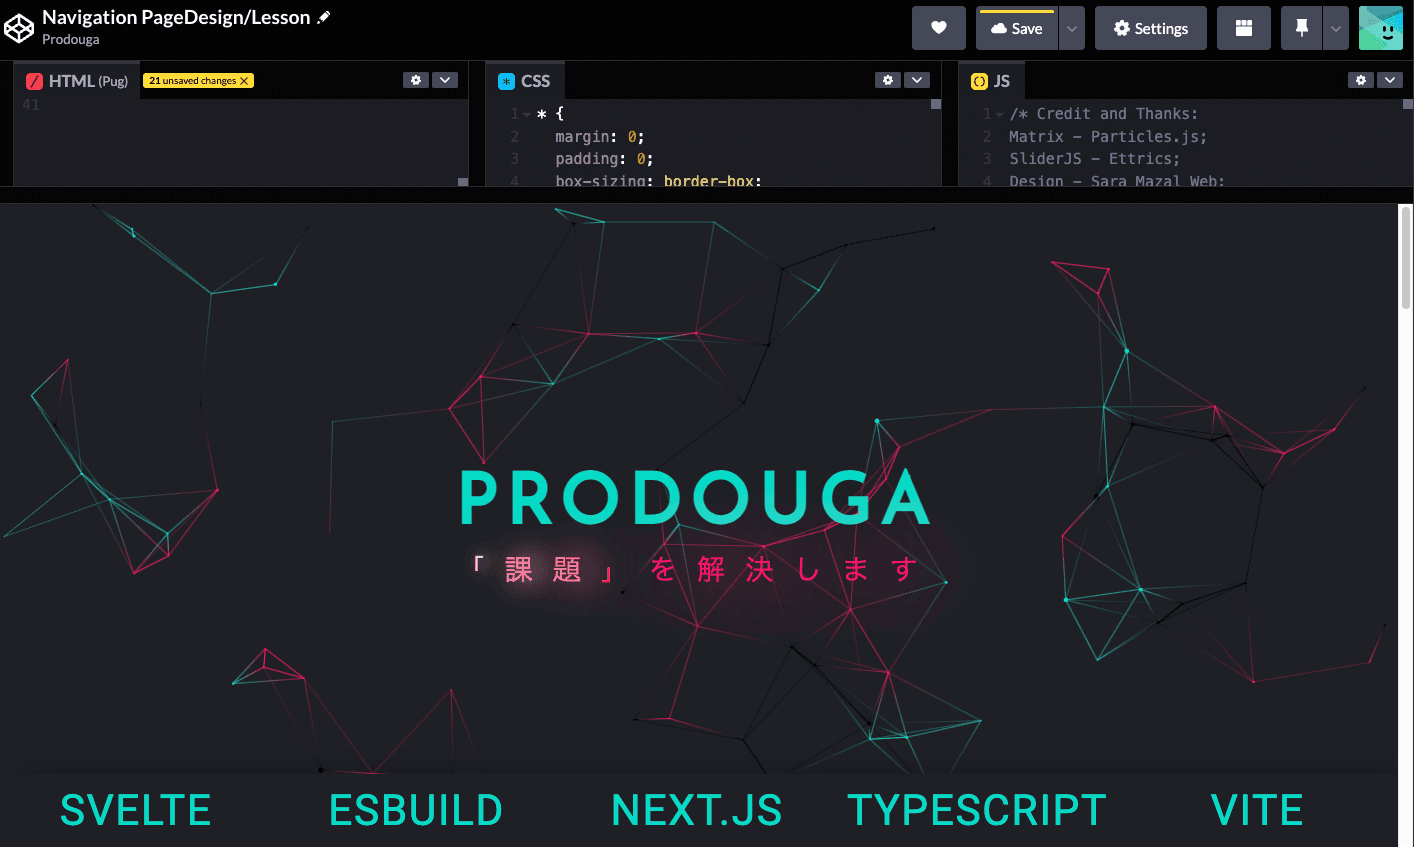
Task: Open the Prodouga author profile link
Action: pyautogui.click(x=70, y=40)
